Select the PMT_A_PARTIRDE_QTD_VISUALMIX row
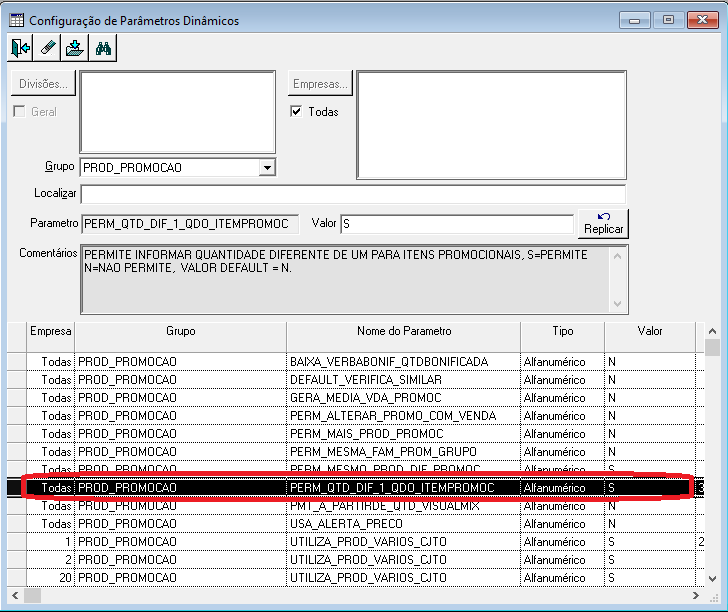 click(x=356, y=506)
